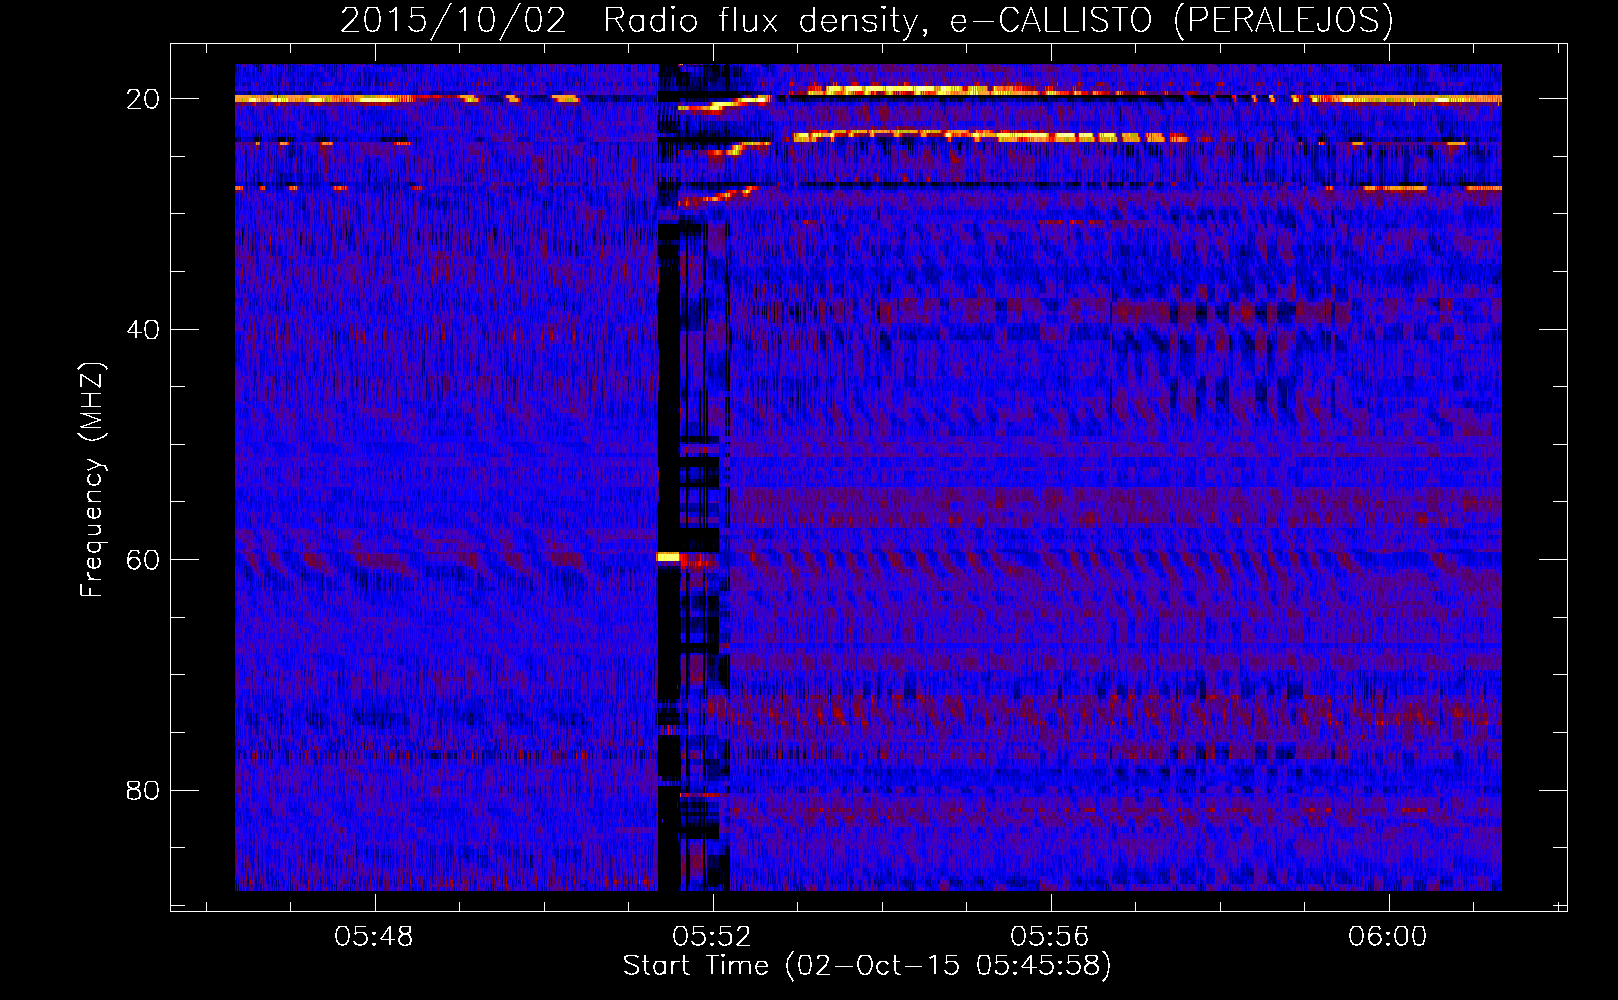Viewport: 1618px width, 1000px height.
Task: Click the 20 MHz frequency tick label
Action: [x=143, y=99]
